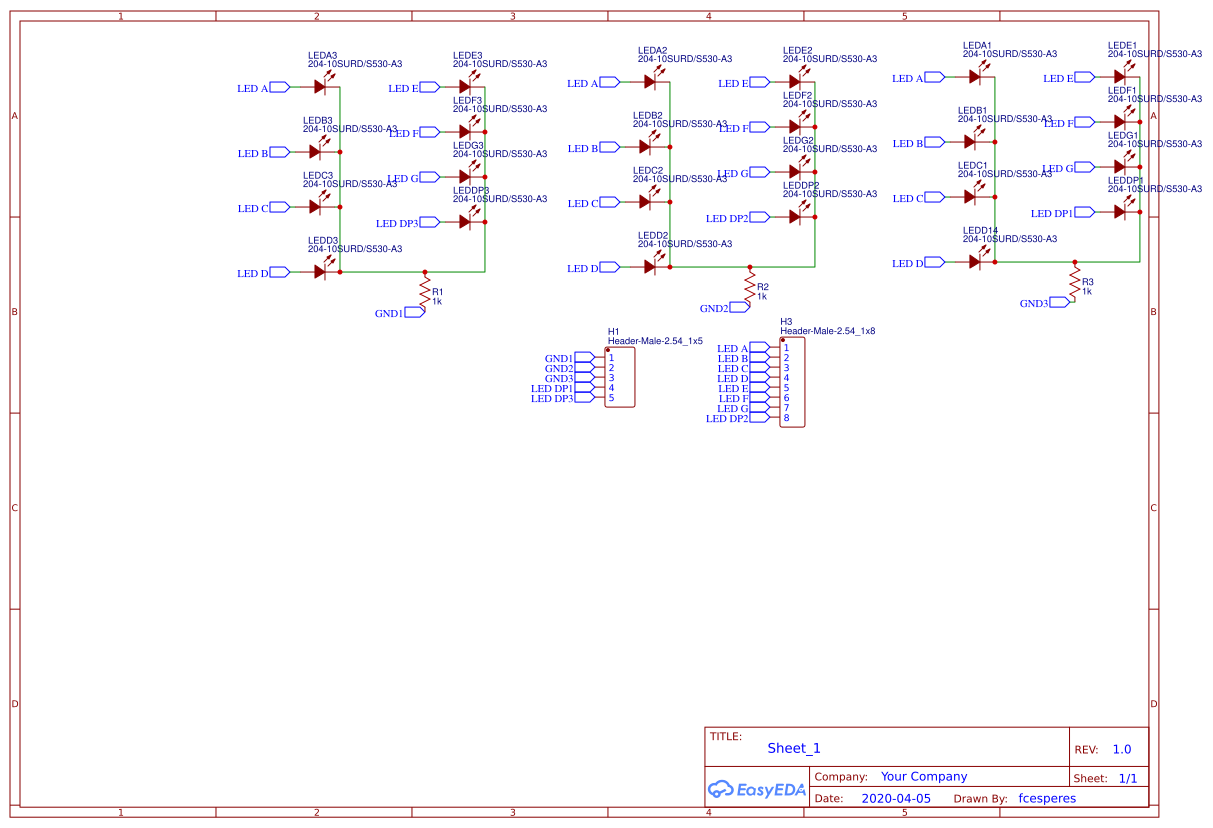The width and height of the screenshot is (1213, 828).
Task: Click the Drawn By name fcesperes
Action: [x=1046, y=797]
